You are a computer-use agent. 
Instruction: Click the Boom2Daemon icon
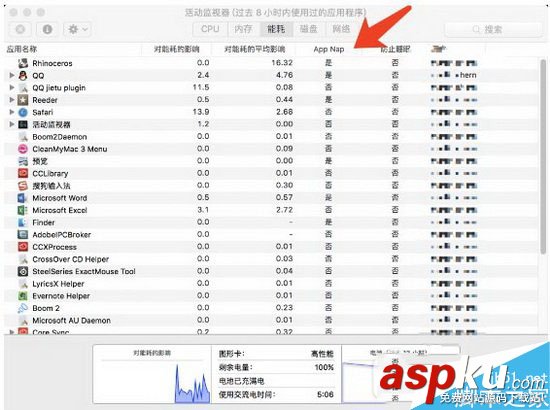click(x=23, y=137)
